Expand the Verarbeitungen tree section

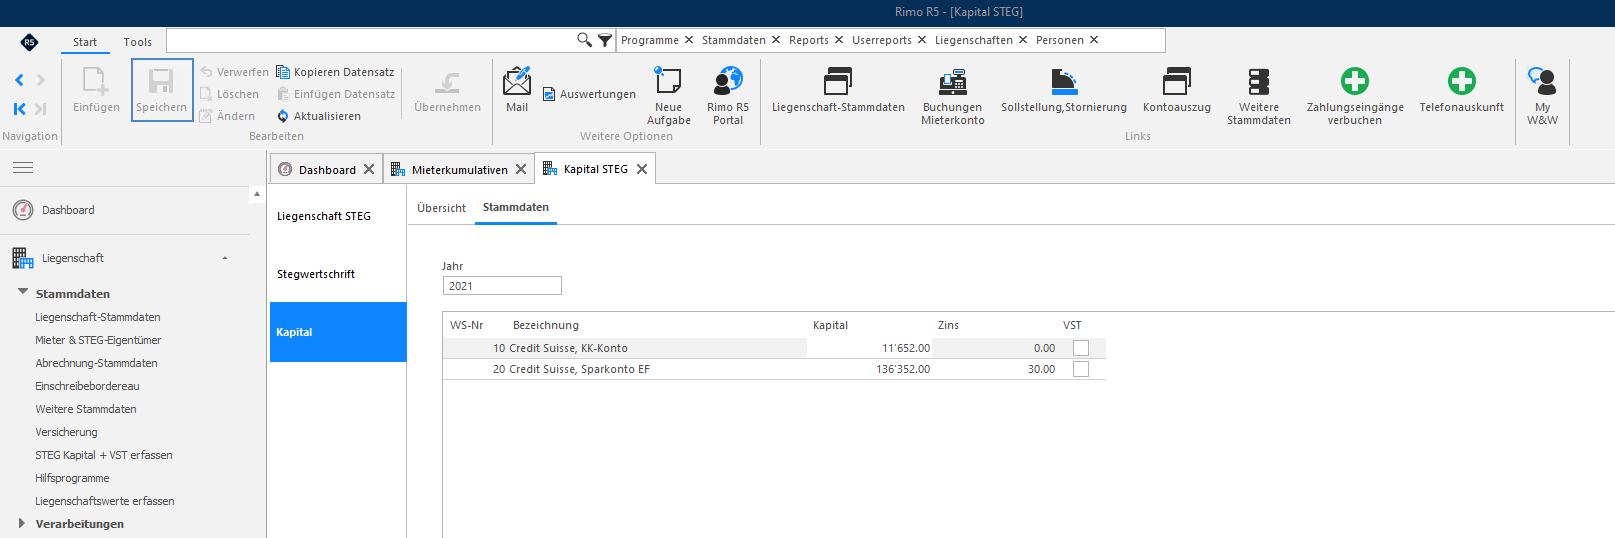[22, 523]
